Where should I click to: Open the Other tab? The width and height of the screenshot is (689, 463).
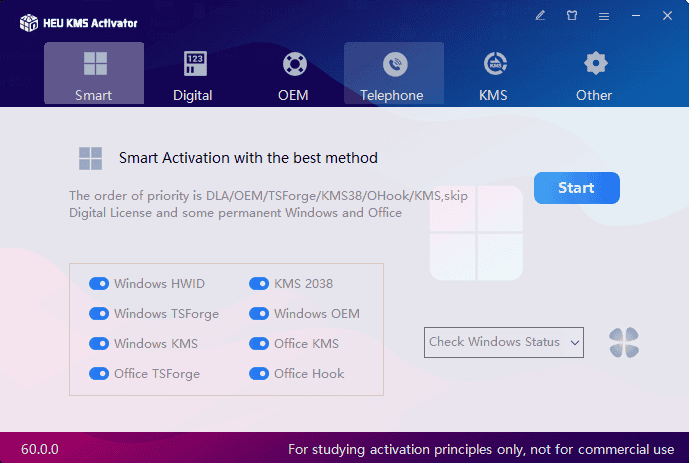594,73
